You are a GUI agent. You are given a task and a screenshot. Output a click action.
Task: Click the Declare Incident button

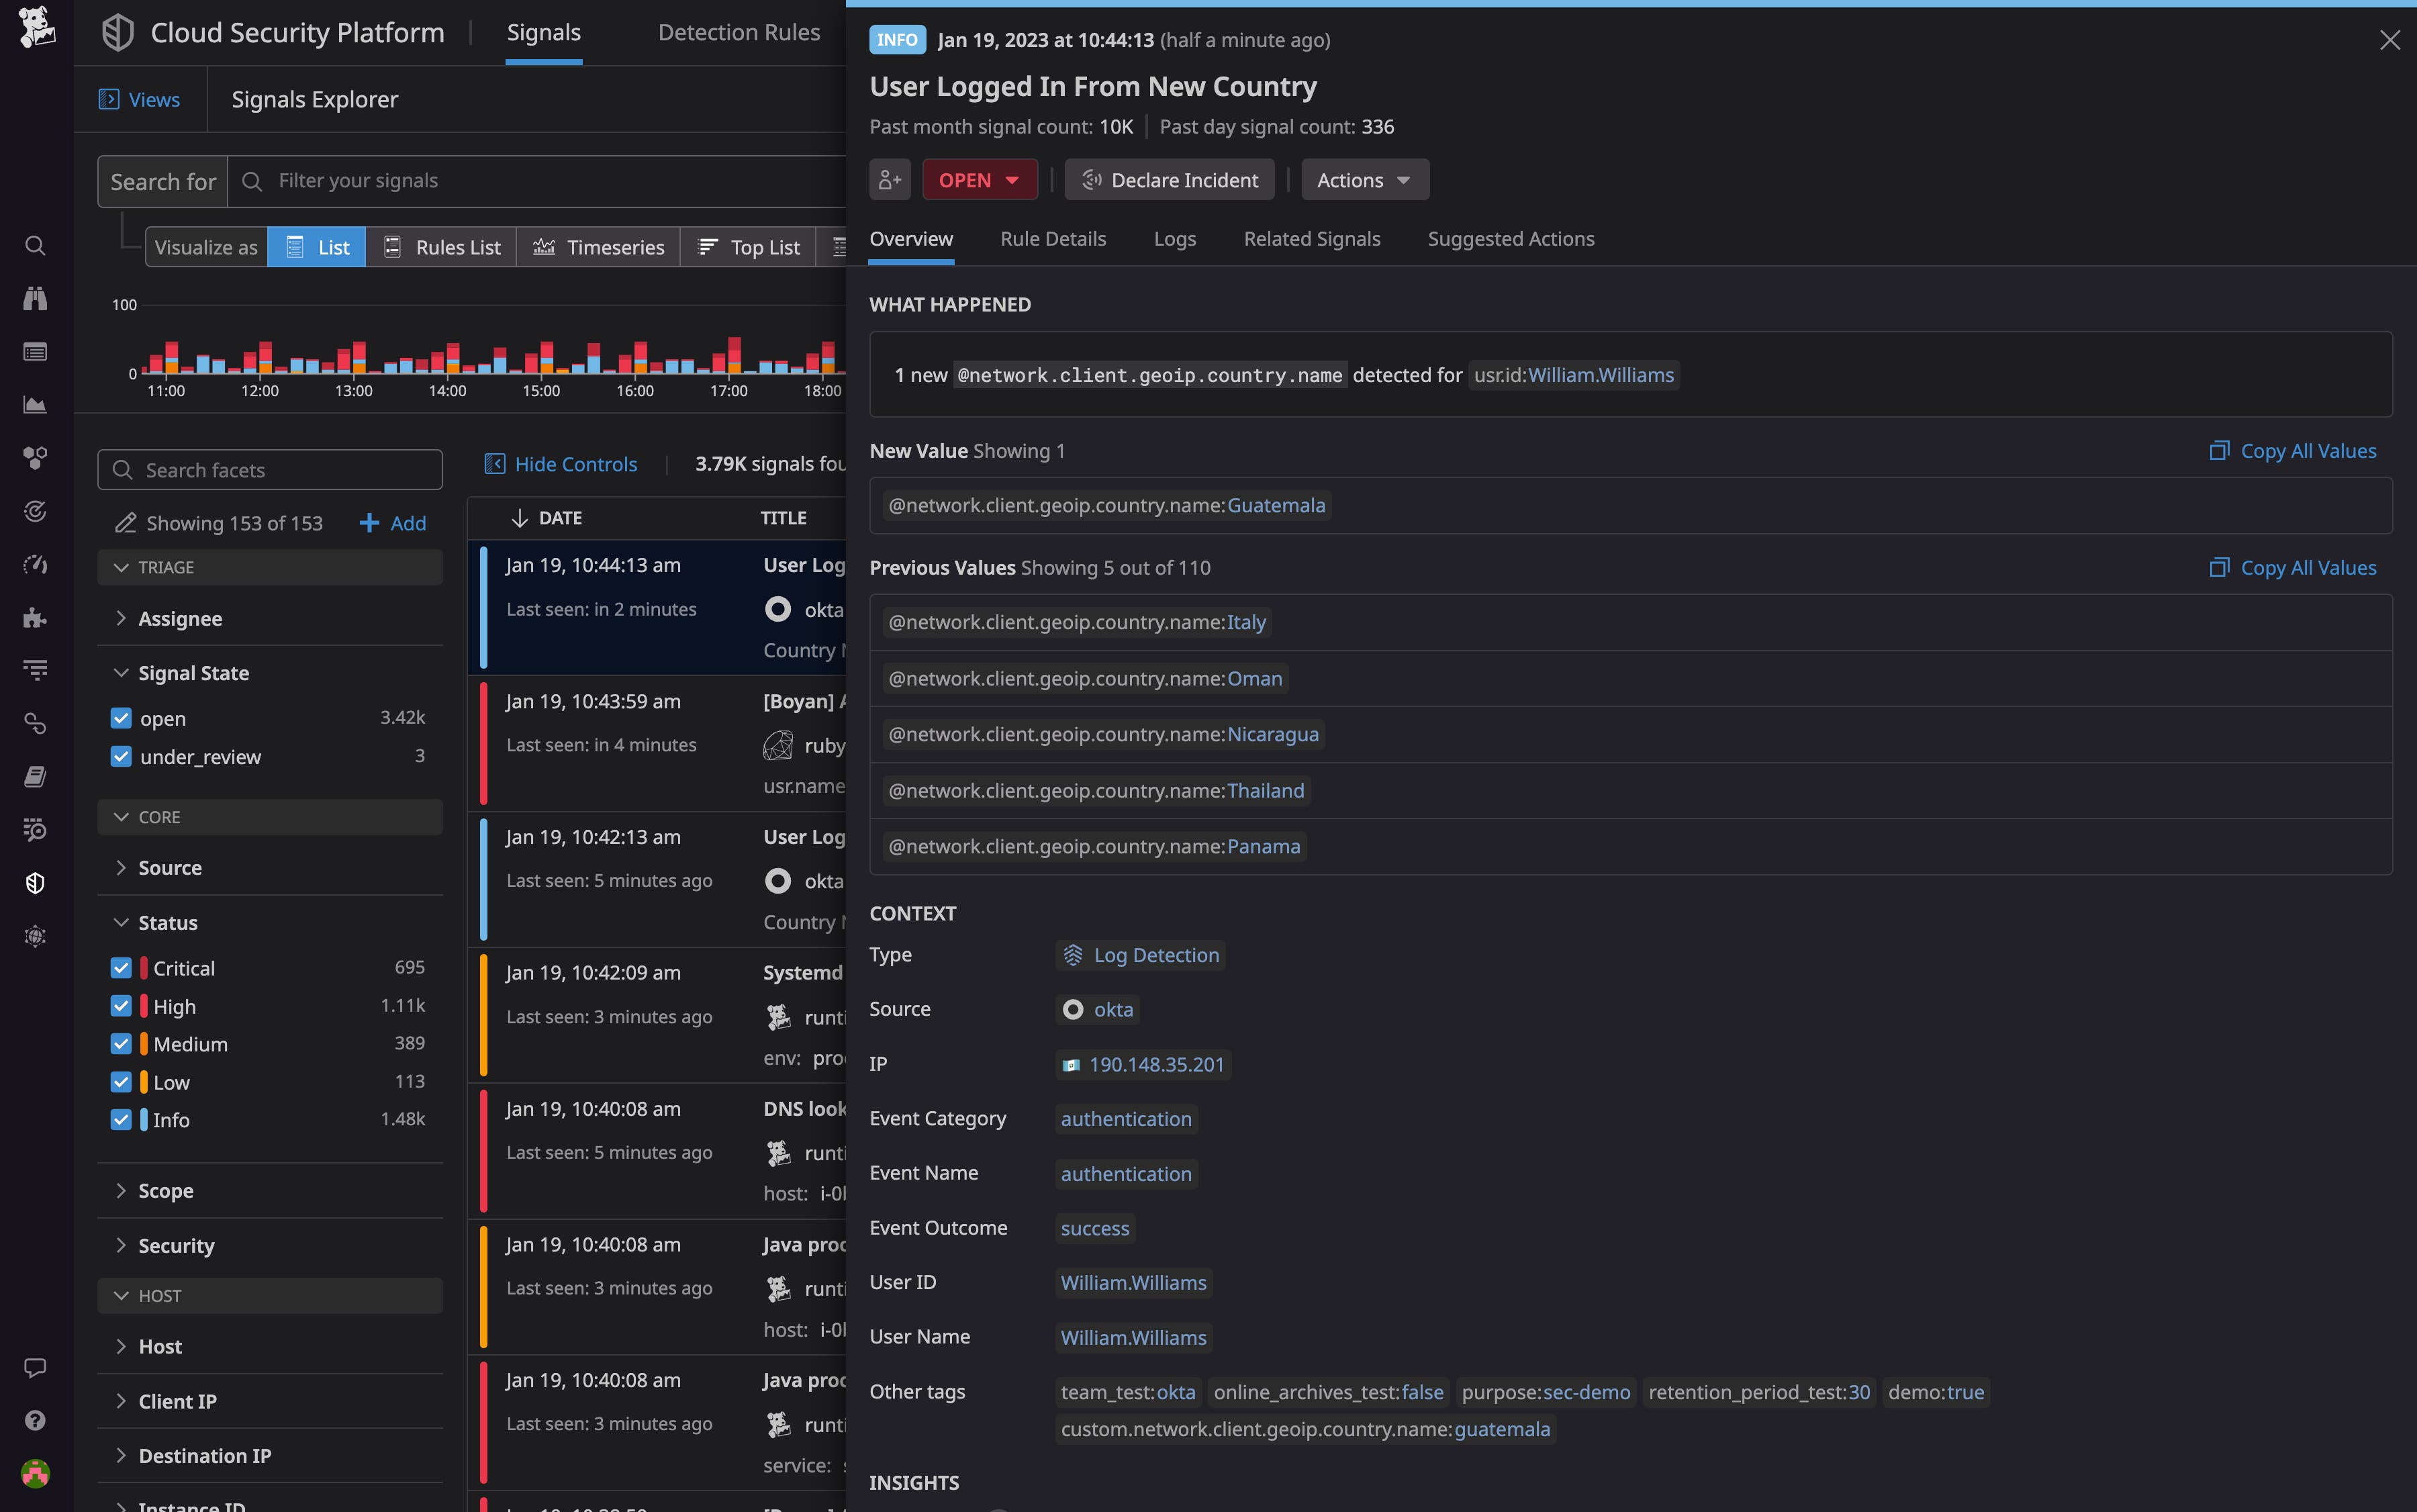[1169, 180]
